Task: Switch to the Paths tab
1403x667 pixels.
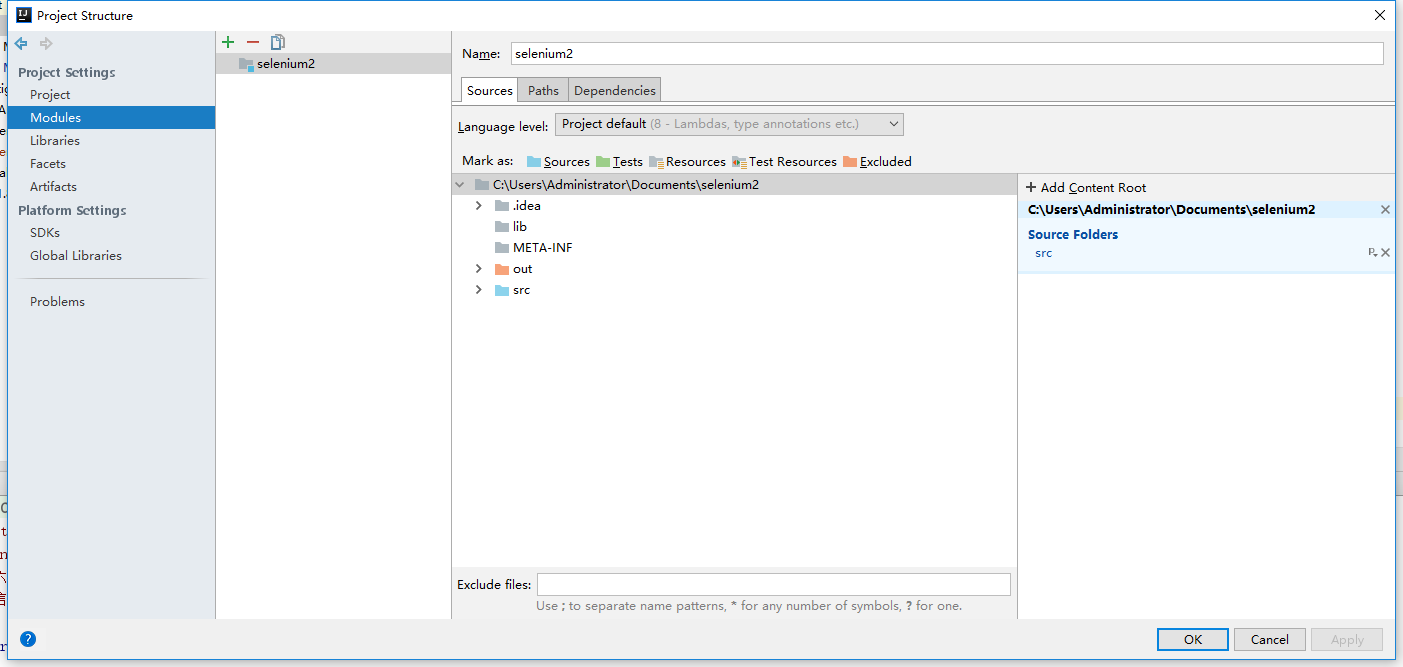Action: [x=543, y=90]
